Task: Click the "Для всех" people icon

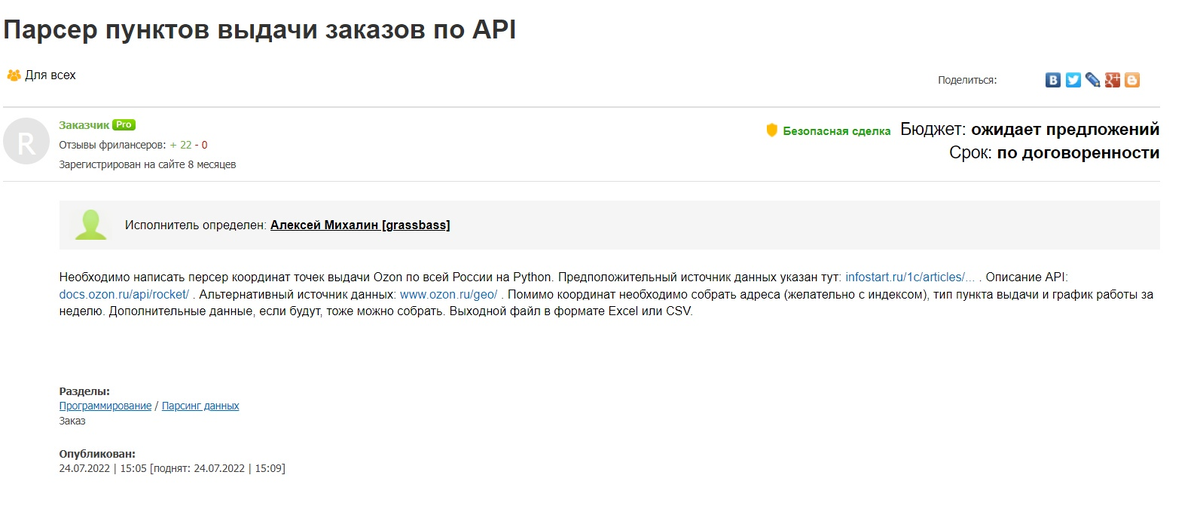Action: pos(14,75)
